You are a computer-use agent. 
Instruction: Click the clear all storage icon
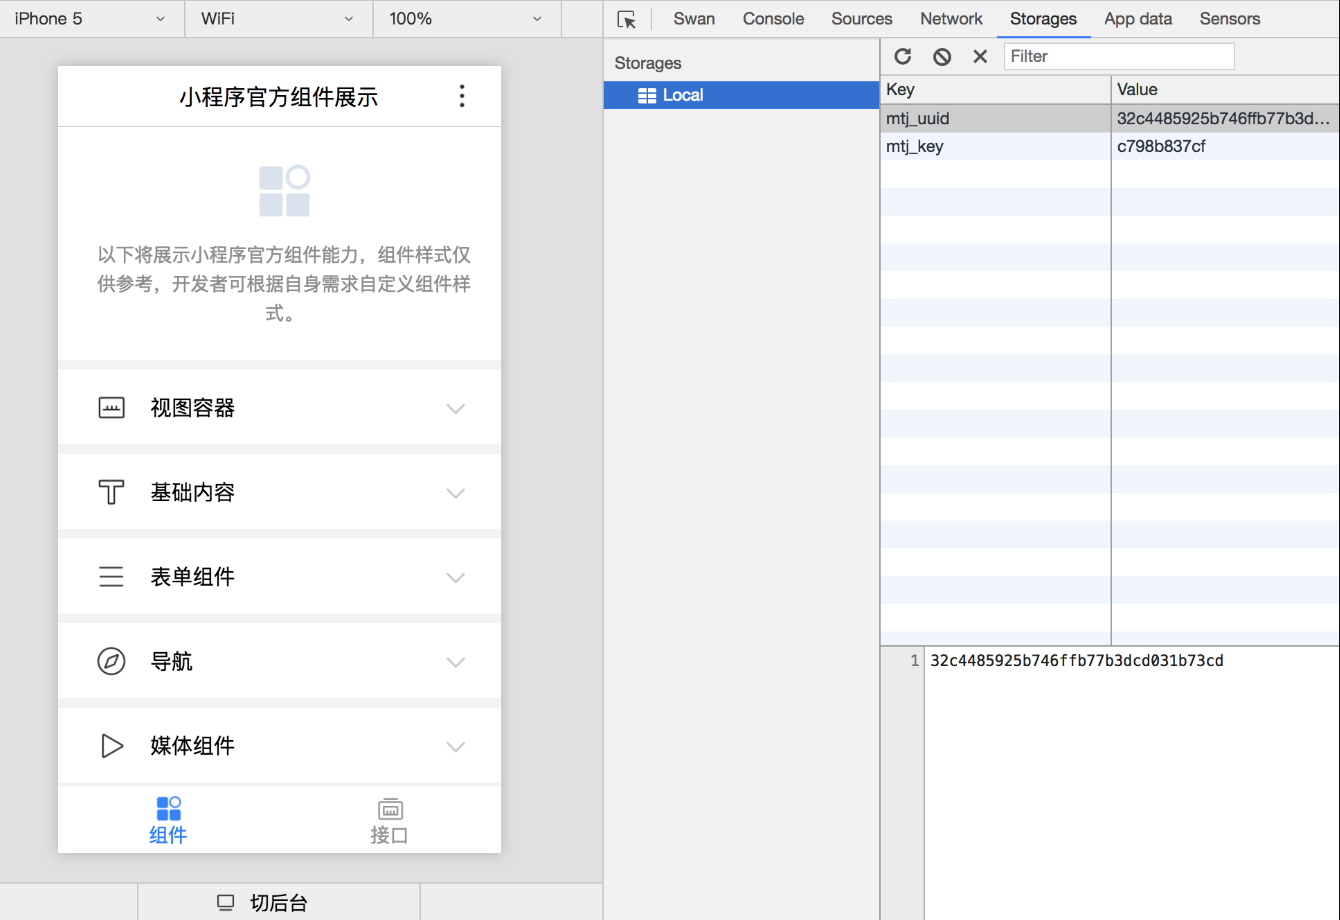click(941, 57)
